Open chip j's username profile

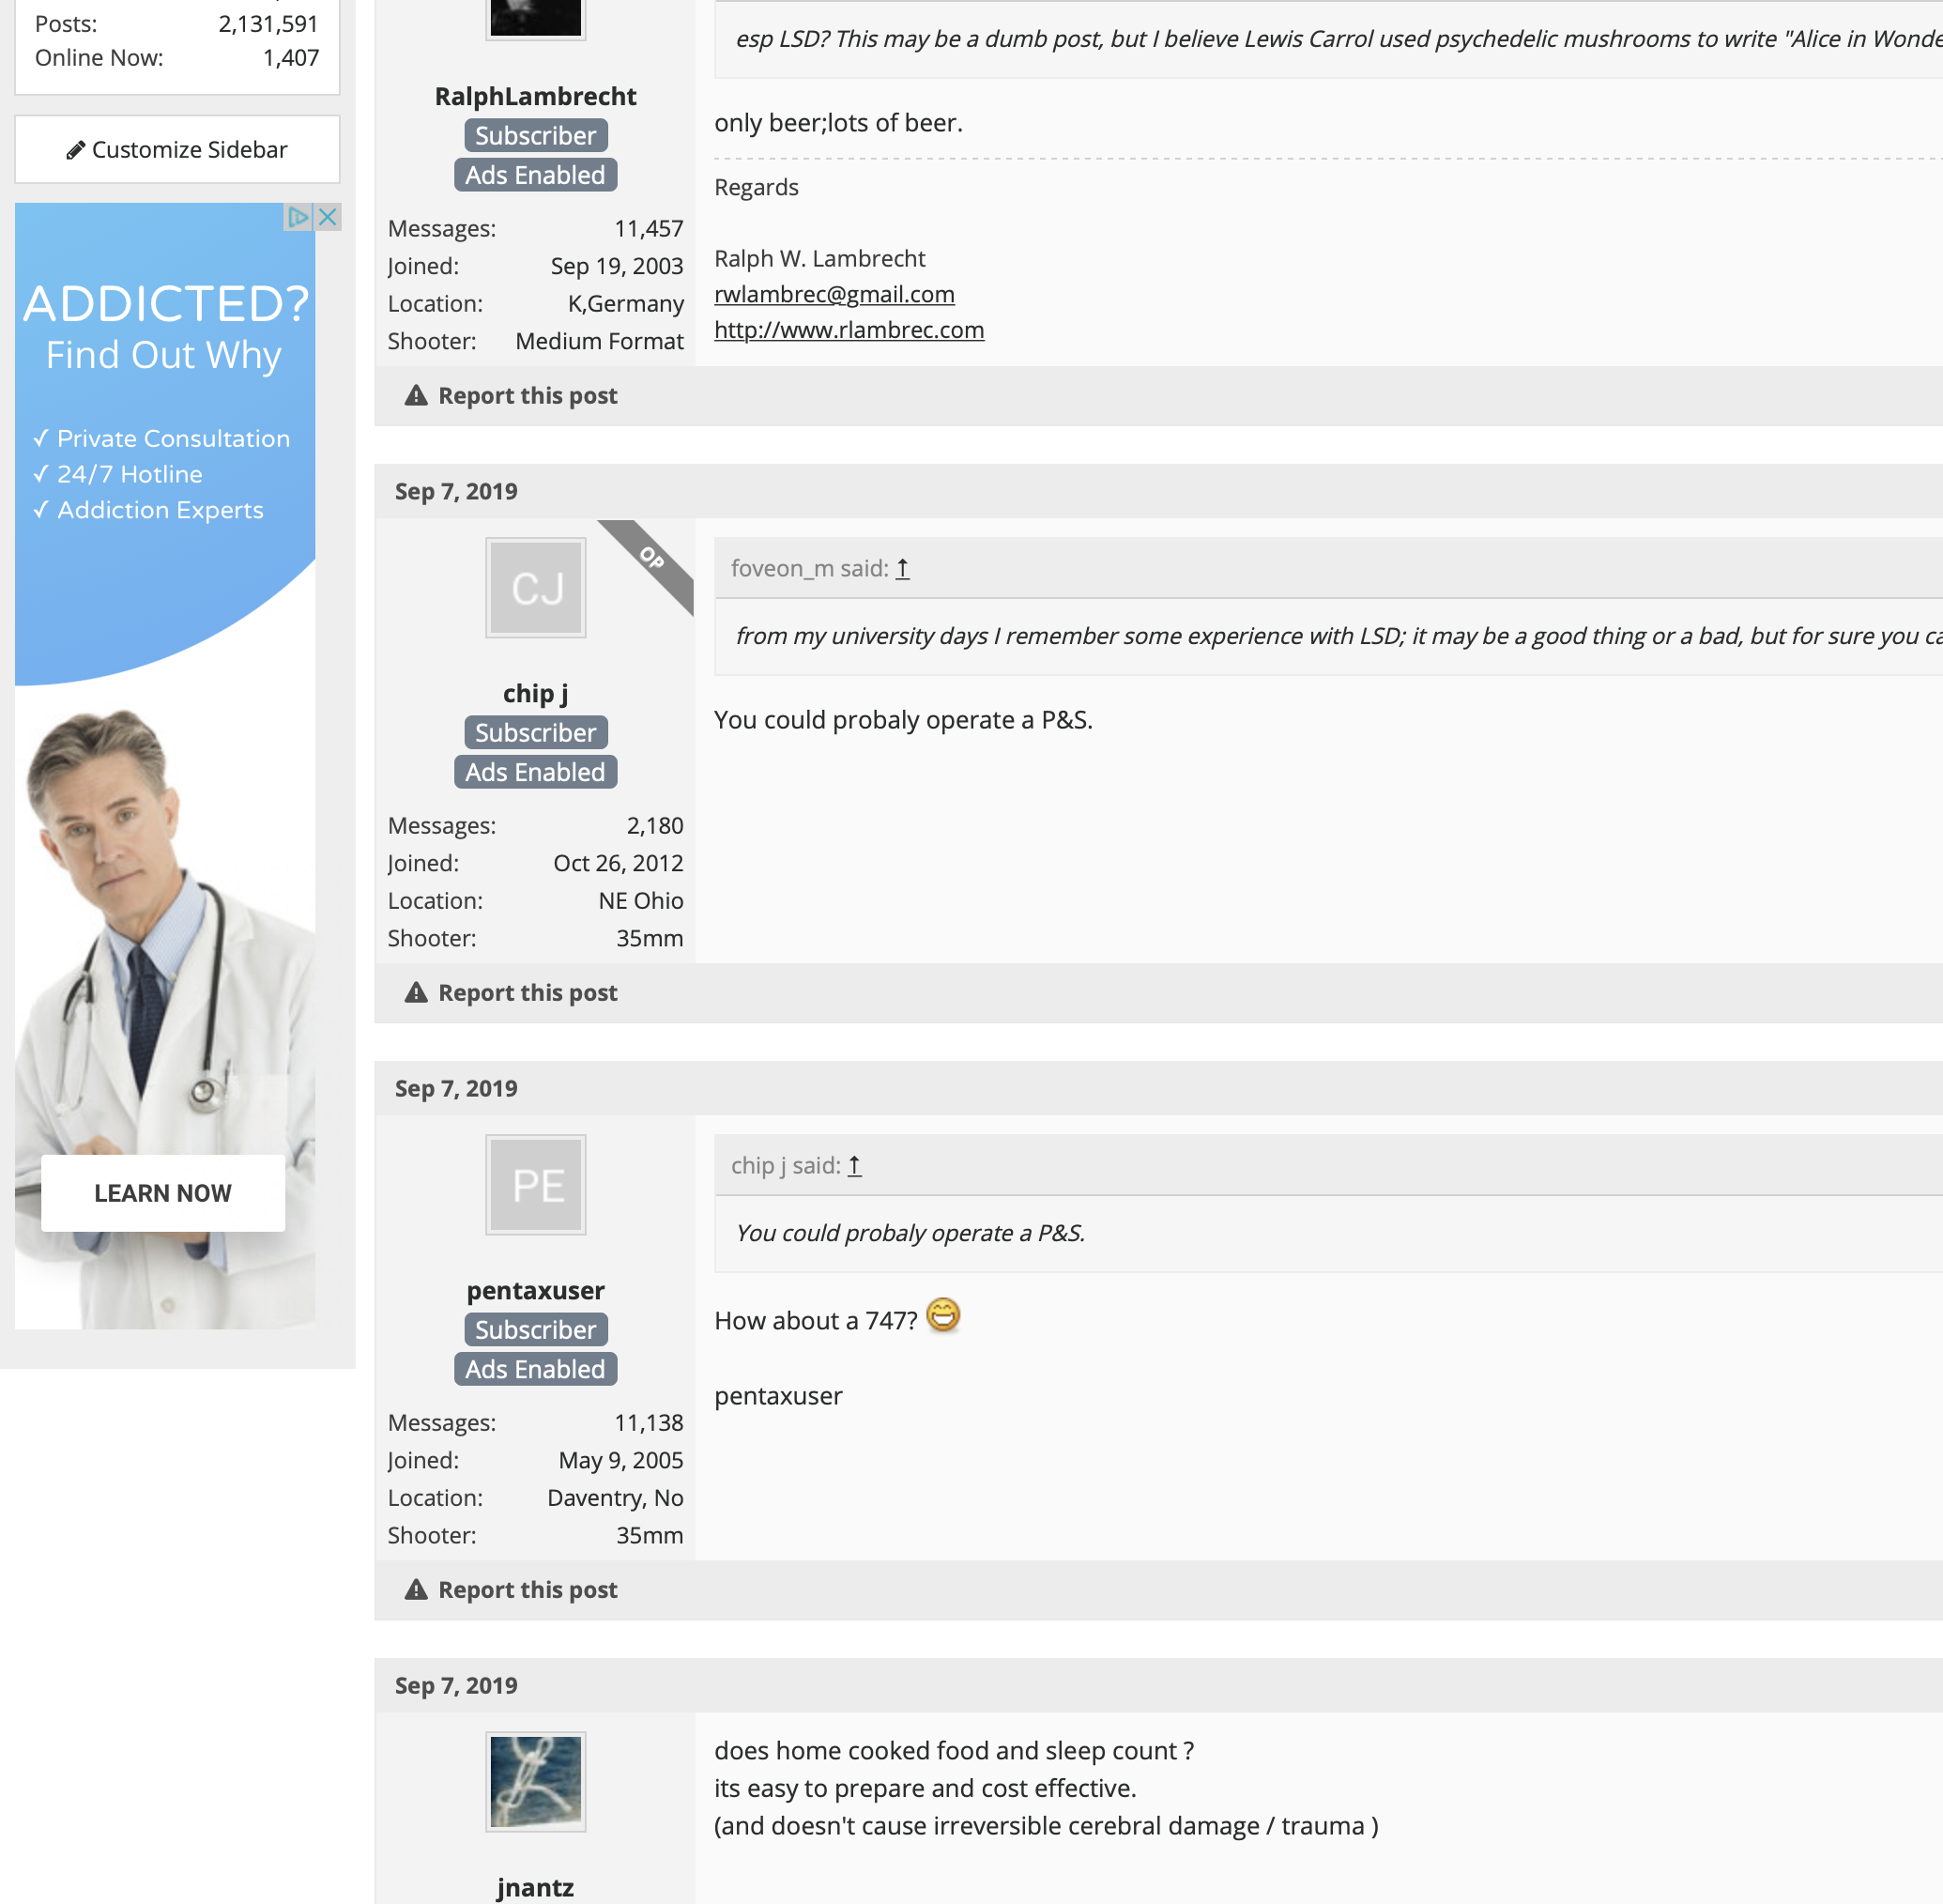point(536,693)
